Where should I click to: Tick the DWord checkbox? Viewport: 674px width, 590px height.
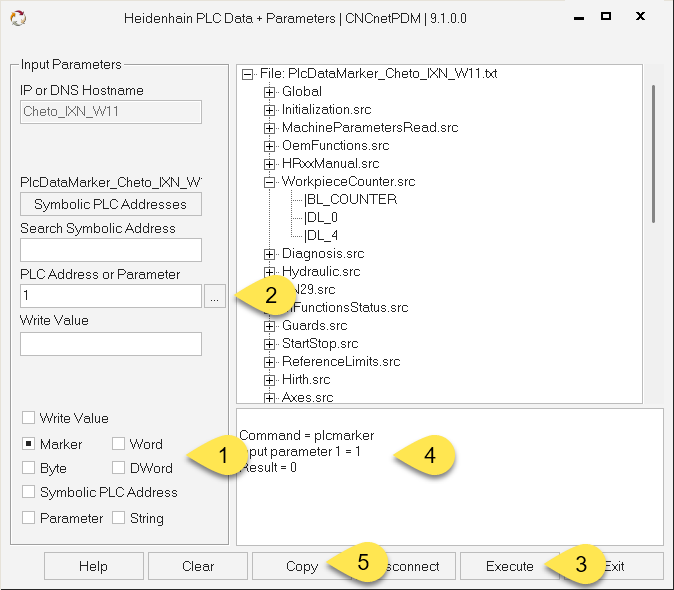click(118, 468)
